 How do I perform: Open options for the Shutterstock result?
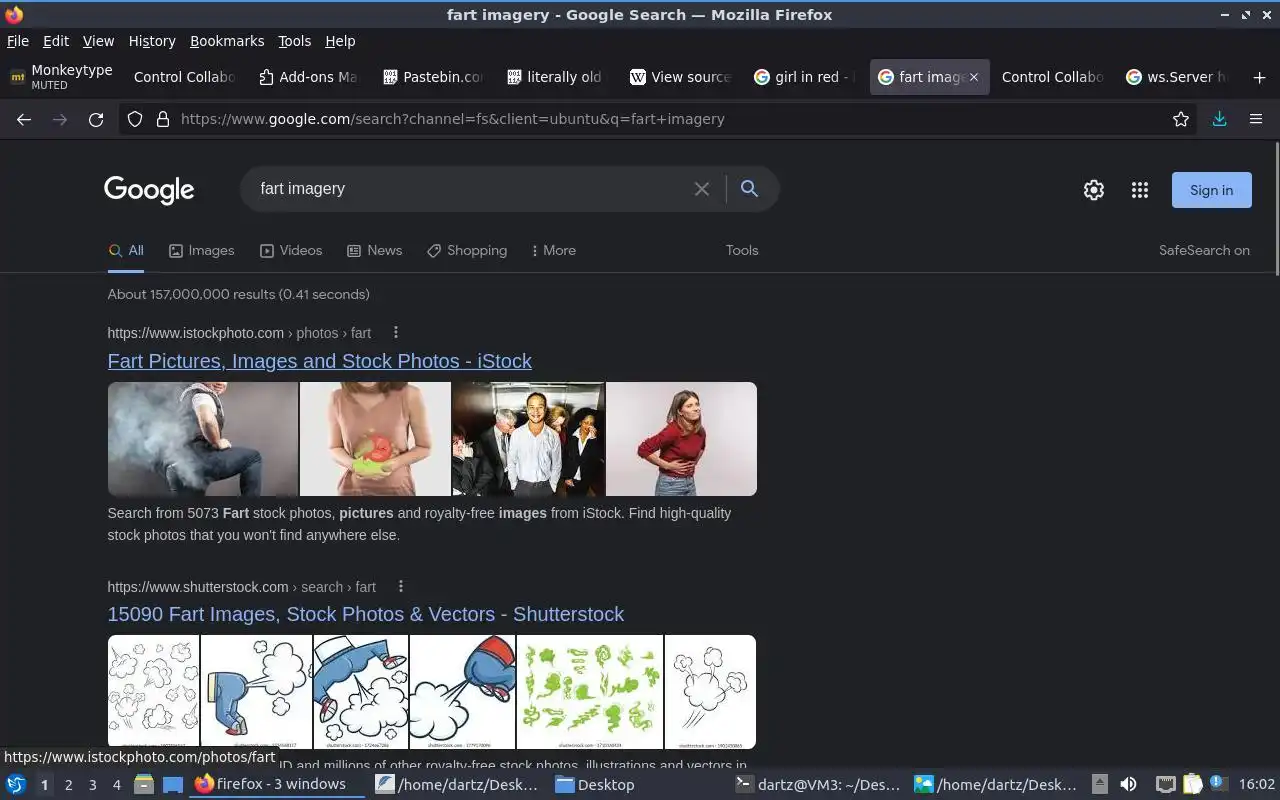point(400,586)
